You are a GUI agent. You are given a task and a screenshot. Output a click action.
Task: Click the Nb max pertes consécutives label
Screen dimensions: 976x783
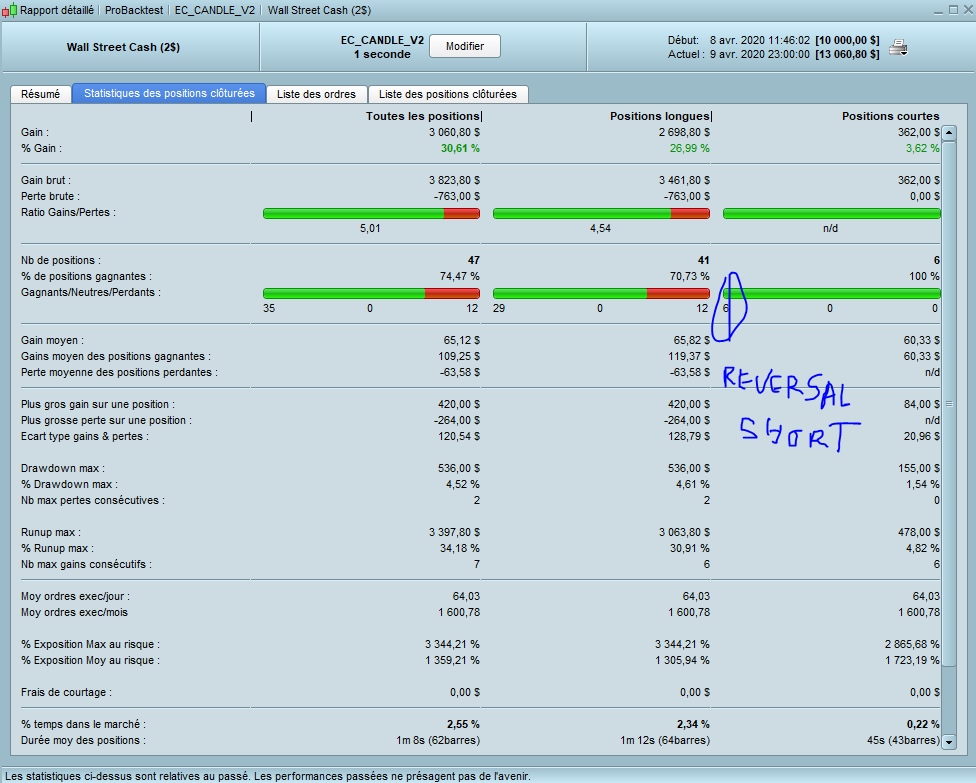pyautogui.click(x=93, y=501)
